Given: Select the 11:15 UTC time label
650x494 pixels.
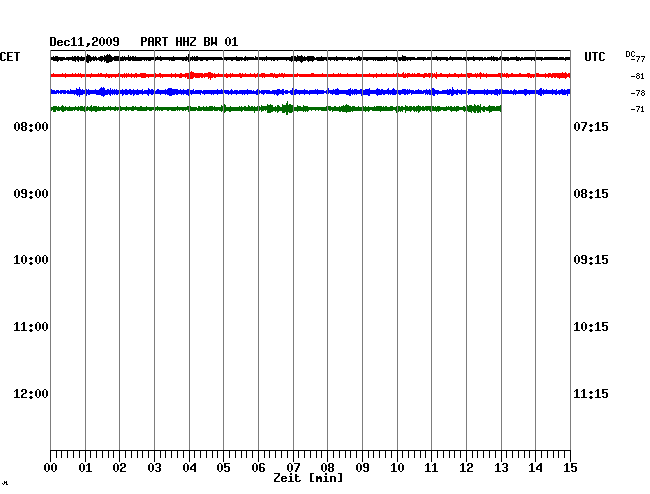Looking at the screenshot, I should [591, 394].
